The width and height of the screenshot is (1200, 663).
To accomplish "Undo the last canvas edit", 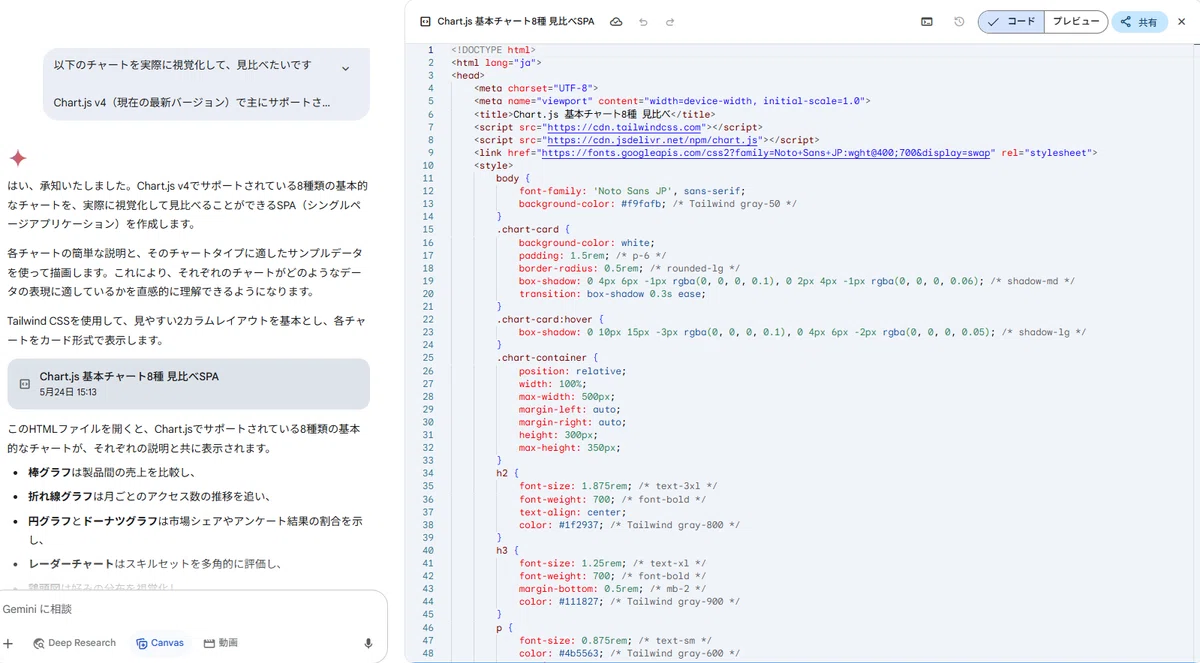I will (643, 21).
